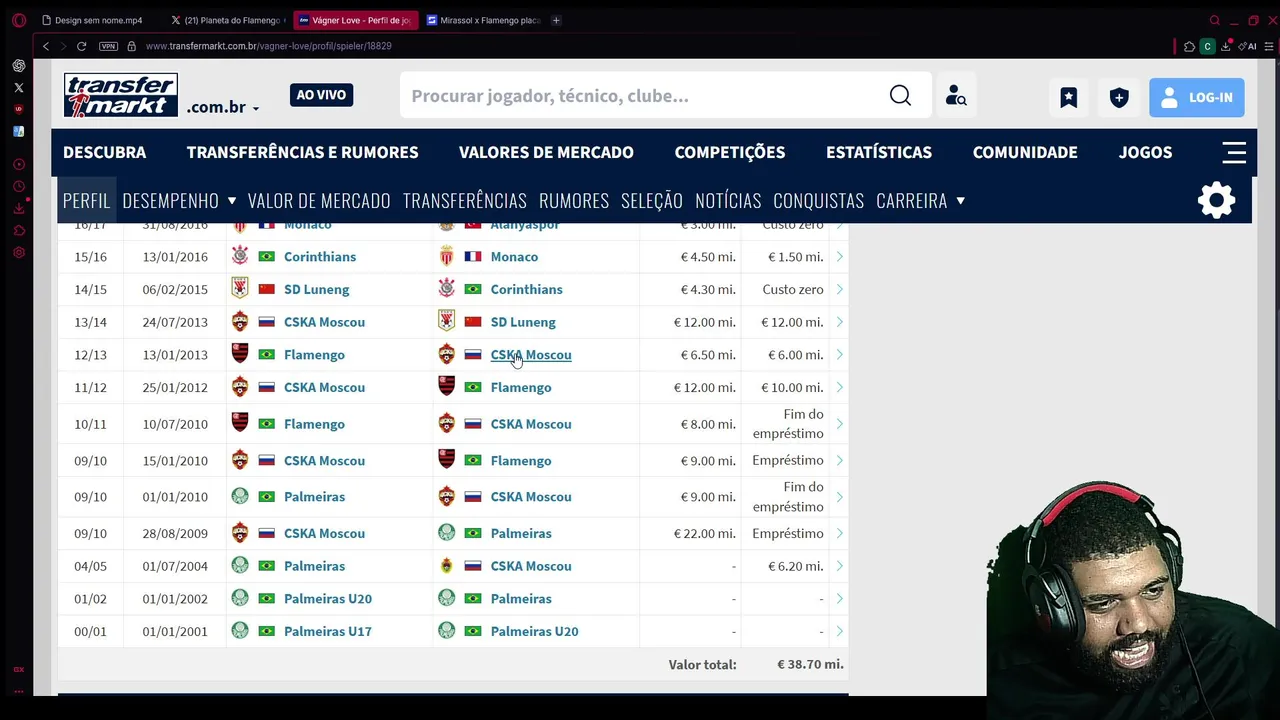Select the VALOR DE MERCADO sub-tab
This screenshot has height=720, width=1280.
coord(319,200)
